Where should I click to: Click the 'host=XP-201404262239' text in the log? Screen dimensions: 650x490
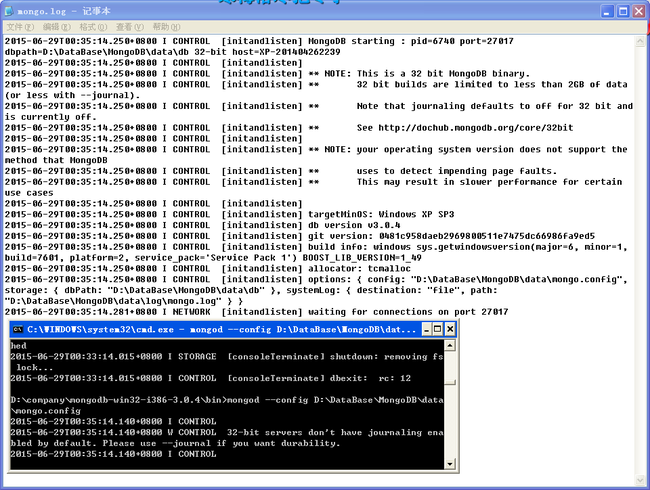[286, 52]
